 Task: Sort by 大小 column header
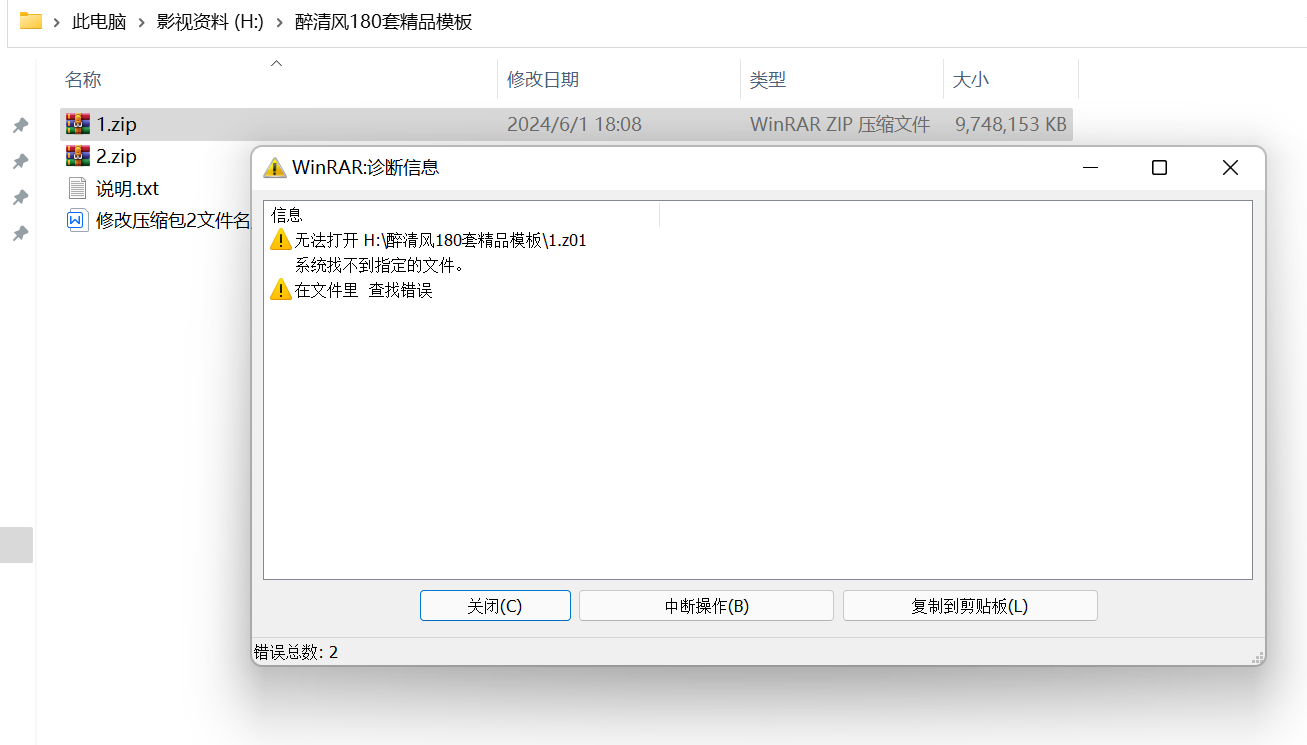point(970,80)
